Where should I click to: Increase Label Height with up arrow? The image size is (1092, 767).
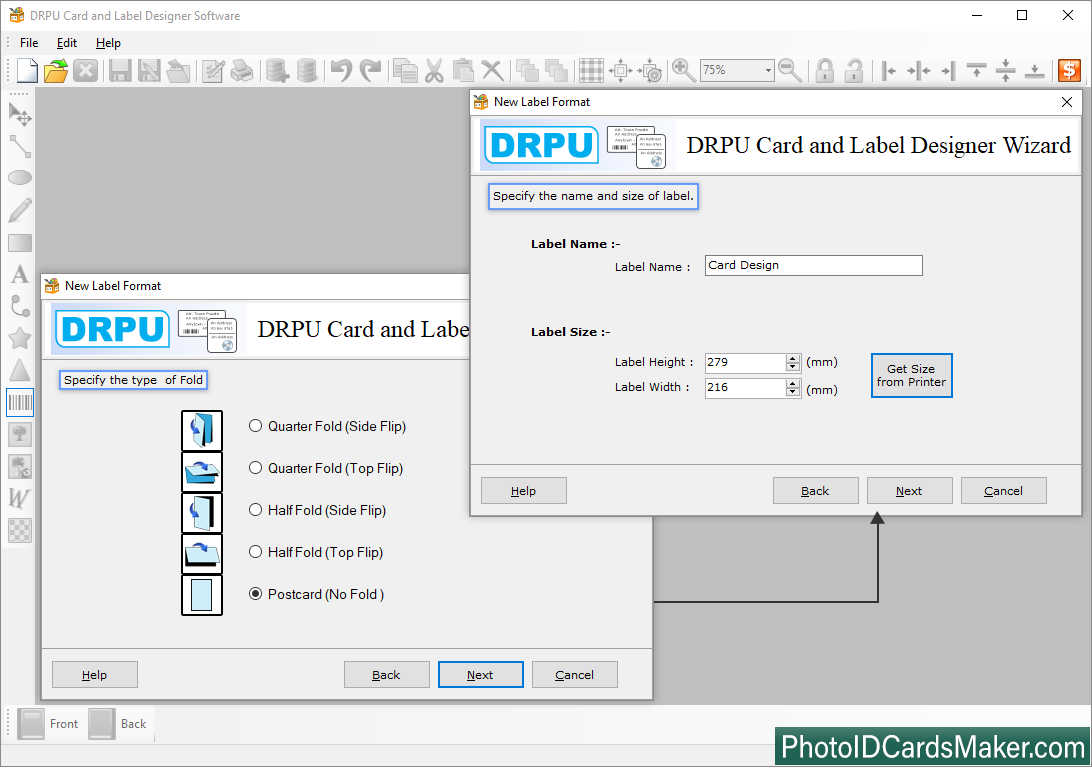point(793,358)
